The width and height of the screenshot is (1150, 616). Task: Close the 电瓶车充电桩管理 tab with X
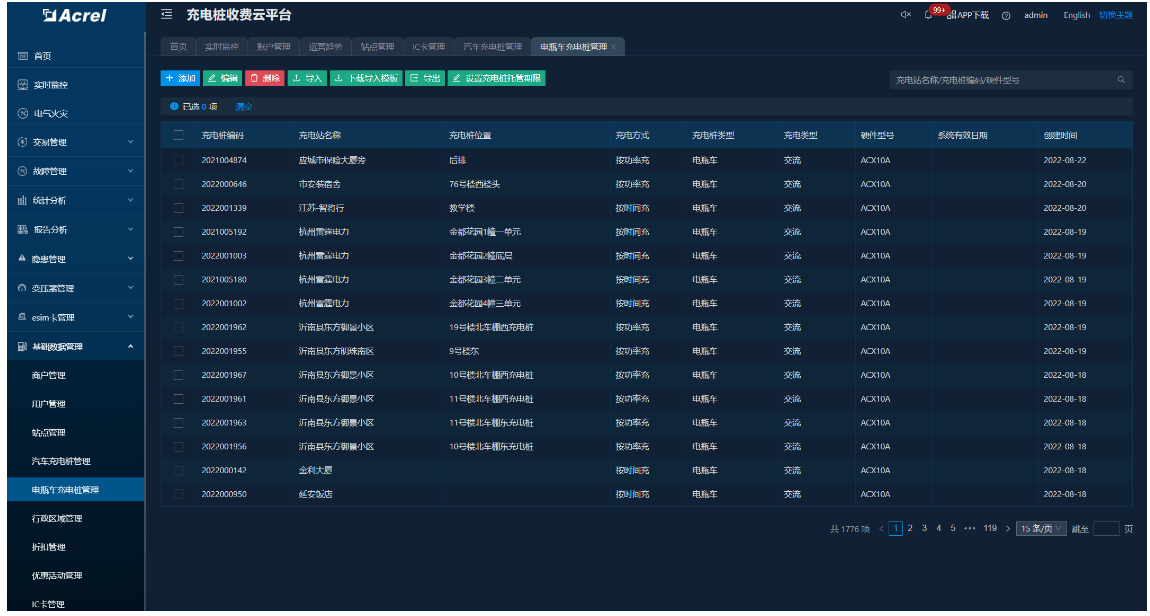click(x=613, y=47)
